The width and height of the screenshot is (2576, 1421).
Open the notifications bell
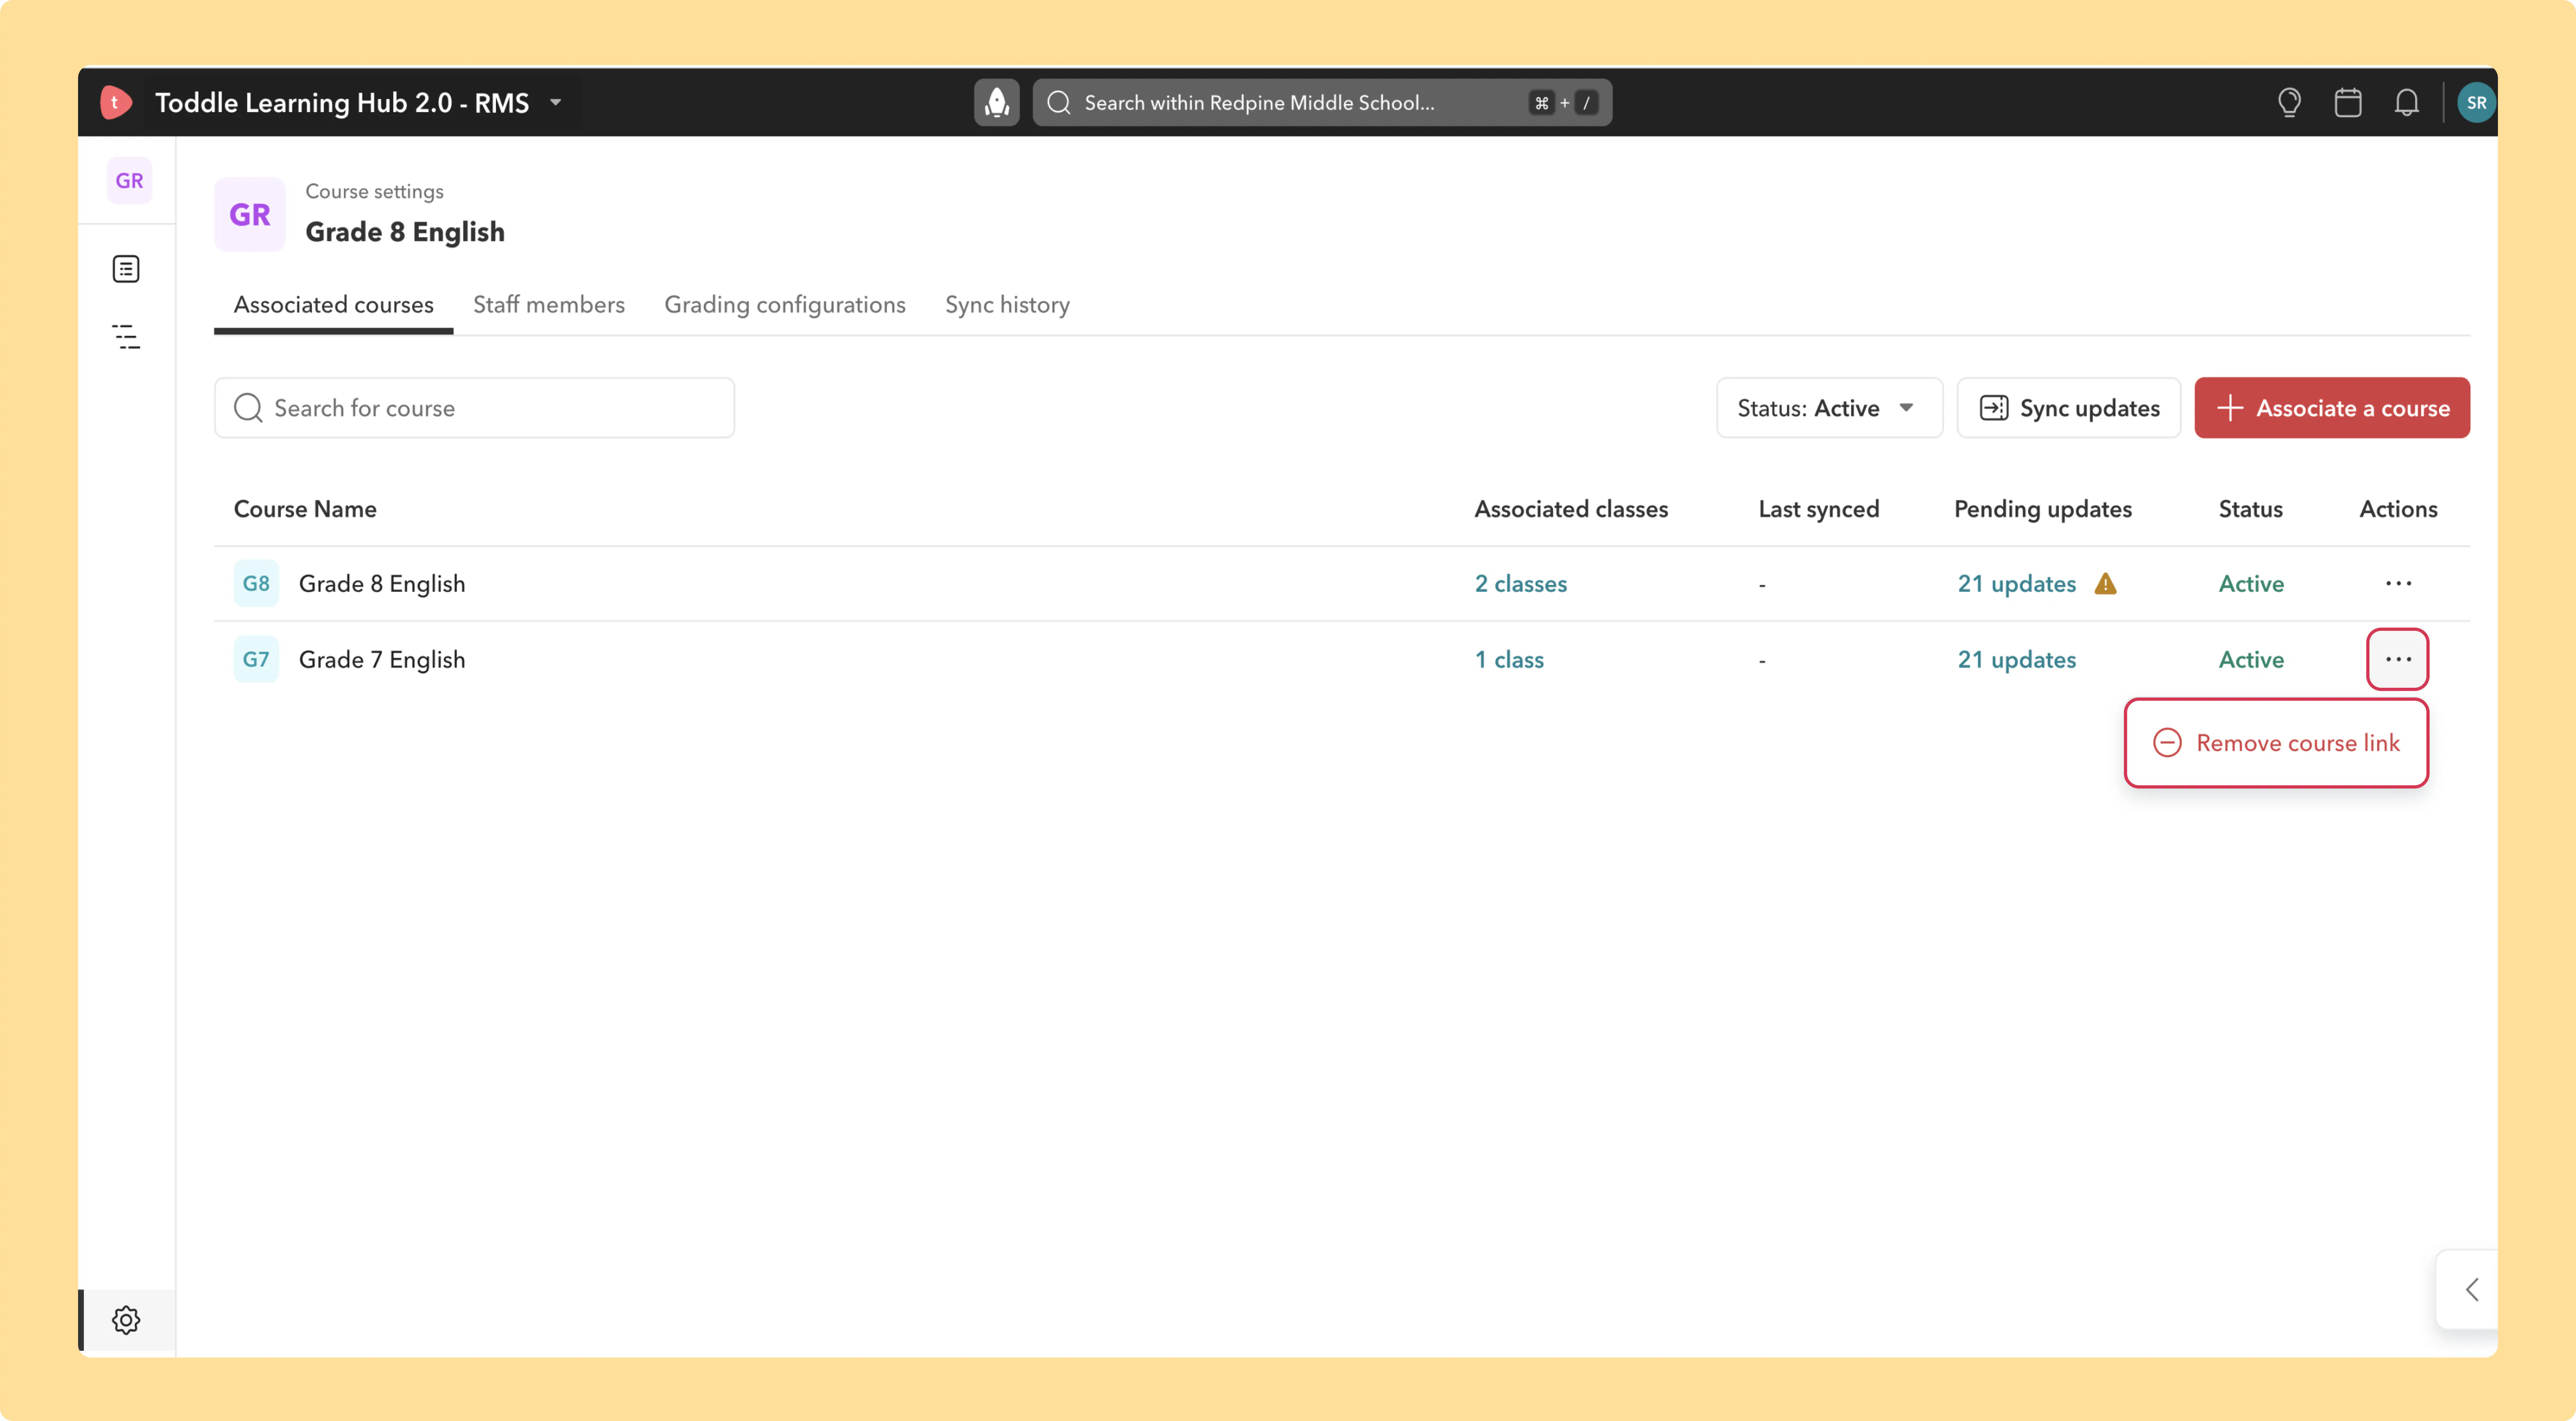click(x=2407, y=102)
